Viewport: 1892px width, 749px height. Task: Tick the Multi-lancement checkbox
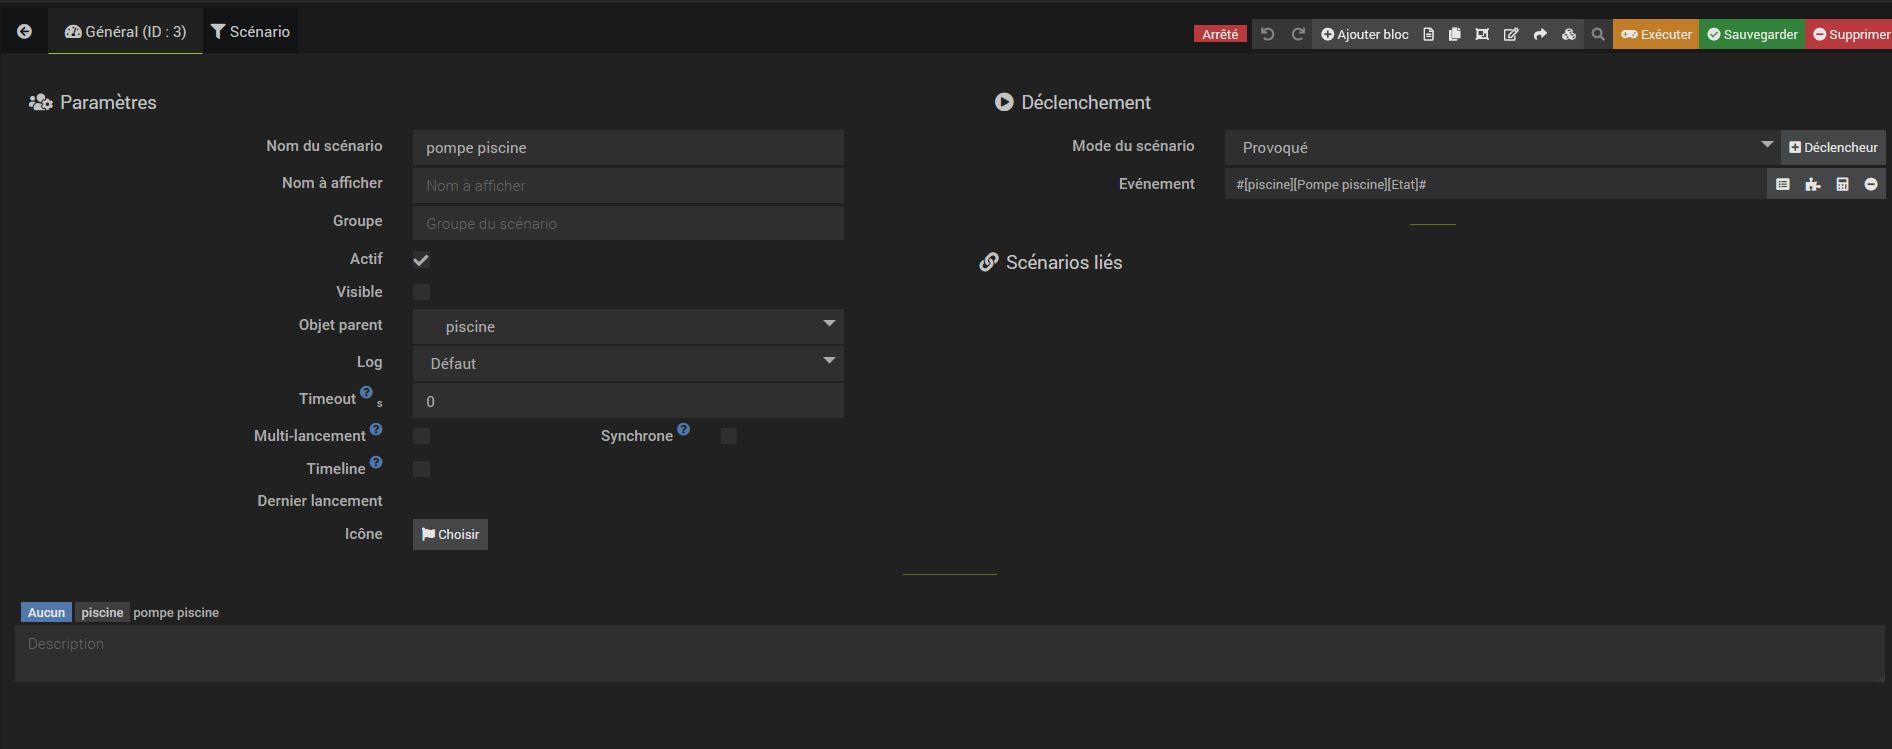click(x=421, y=436)
